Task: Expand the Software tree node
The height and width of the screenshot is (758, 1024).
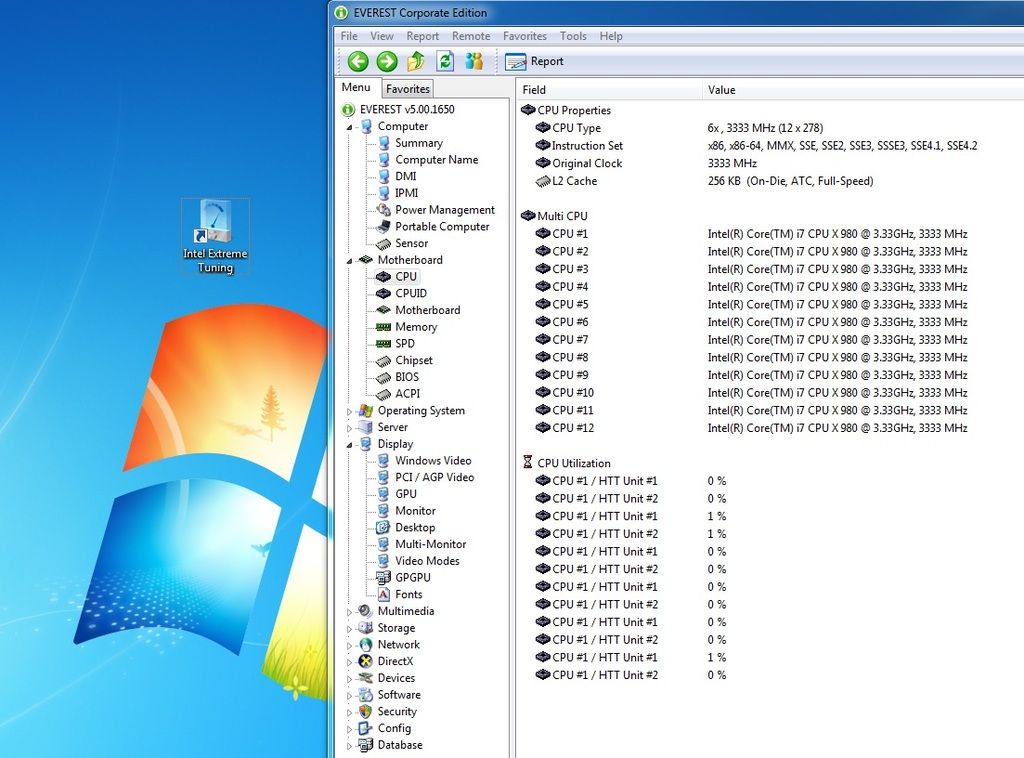Action: point(349,696)
